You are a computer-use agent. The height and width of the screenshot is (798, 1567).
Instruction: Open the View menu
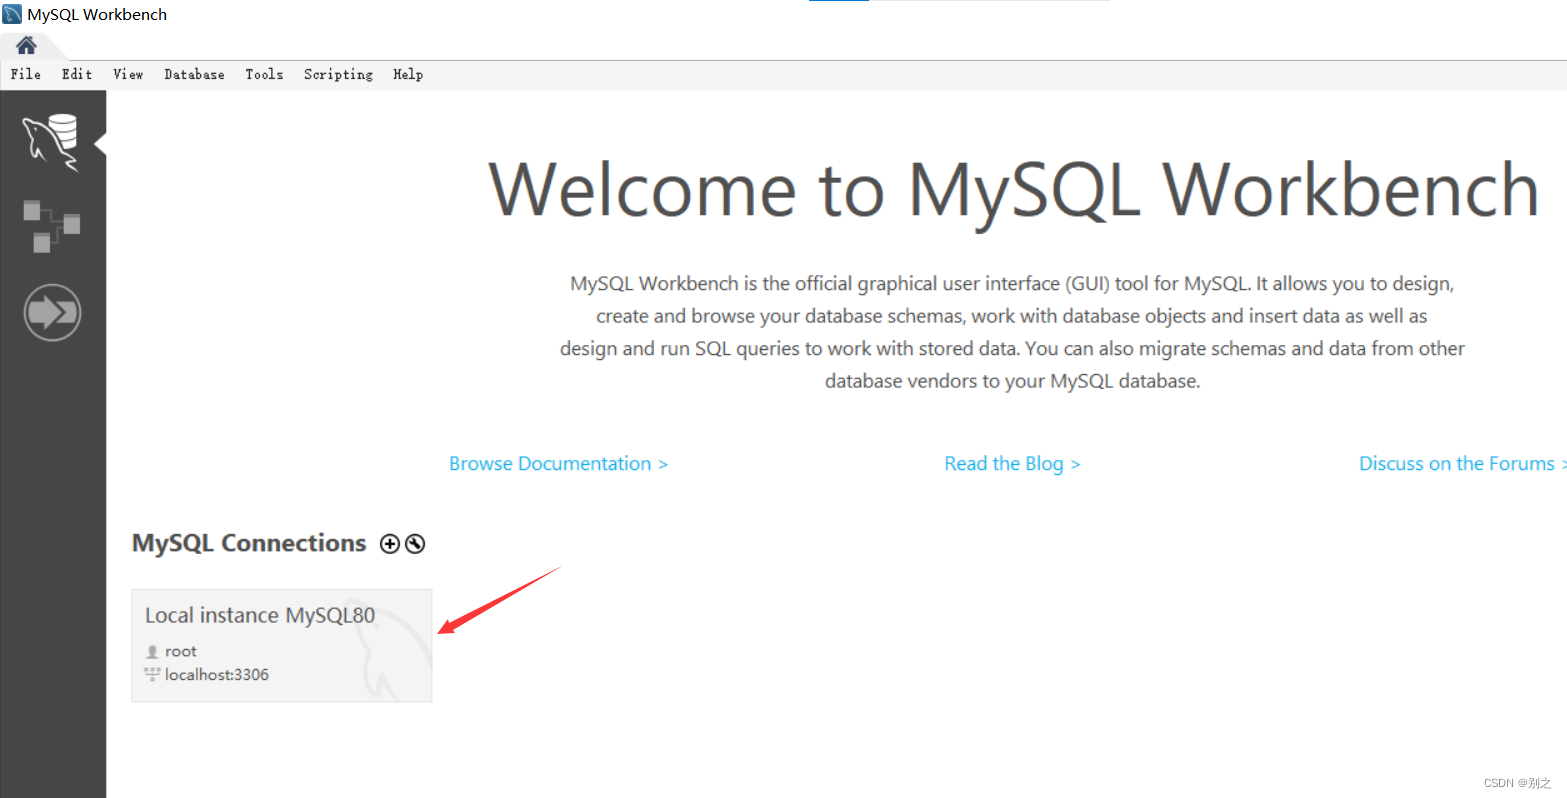click(128, 74)
